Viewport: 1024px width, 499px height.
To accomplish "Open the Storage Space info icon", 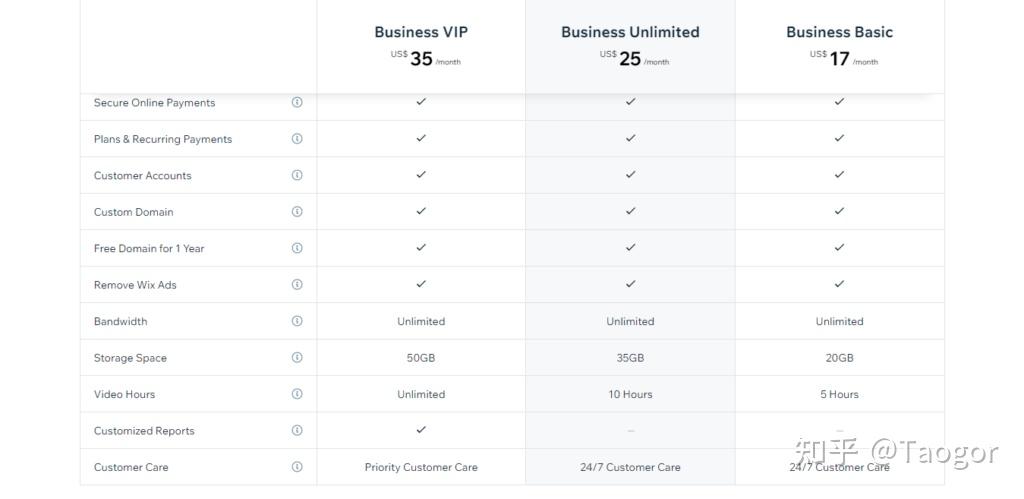I will pyautogui.click(x=297, y=358).
